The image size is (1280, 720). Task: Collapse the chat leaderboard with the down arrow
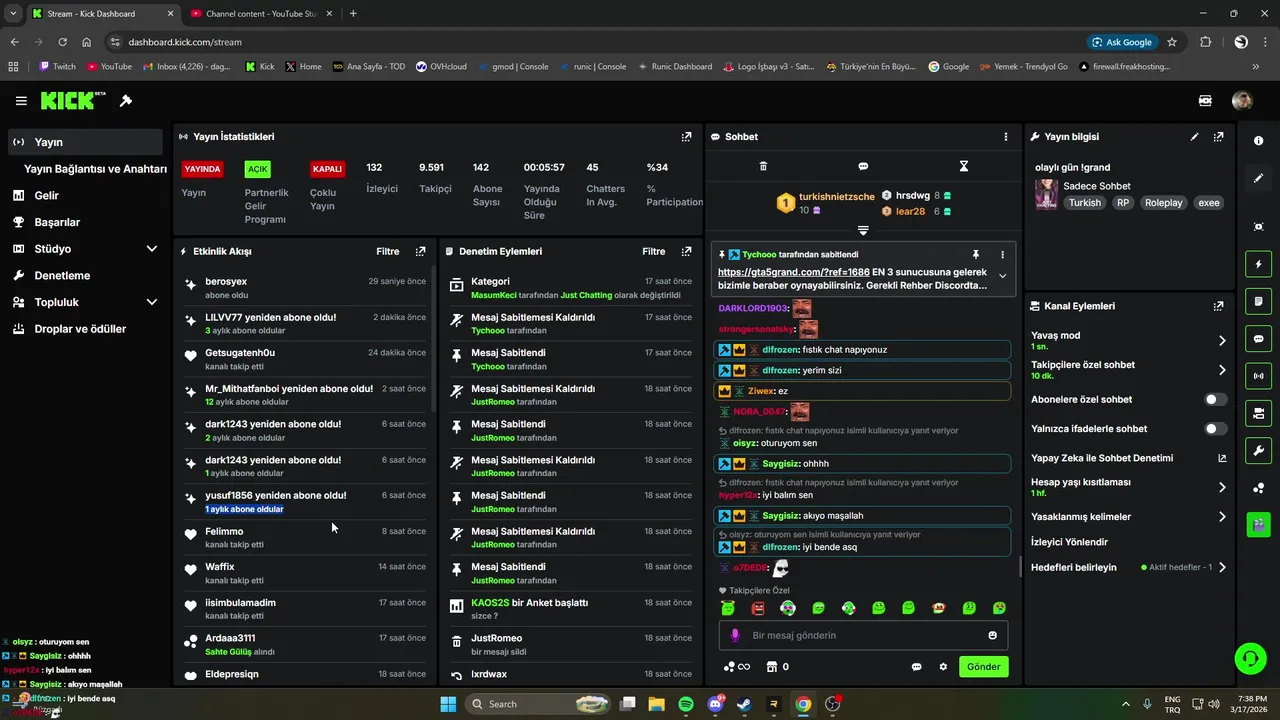coord(863,230)
